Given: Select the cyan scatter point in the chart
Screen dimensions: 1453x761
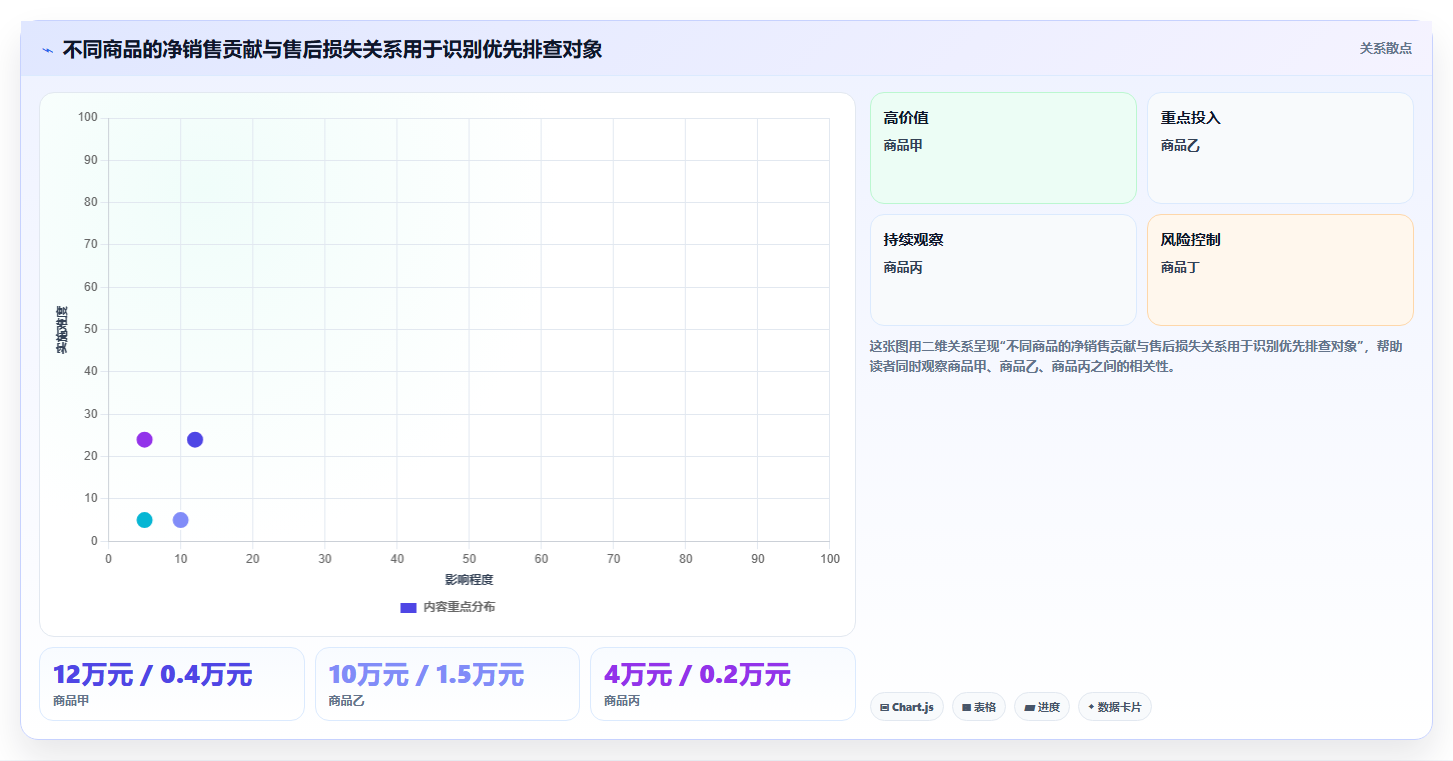Looking at the screenshot, I should [x=144, y=520].
